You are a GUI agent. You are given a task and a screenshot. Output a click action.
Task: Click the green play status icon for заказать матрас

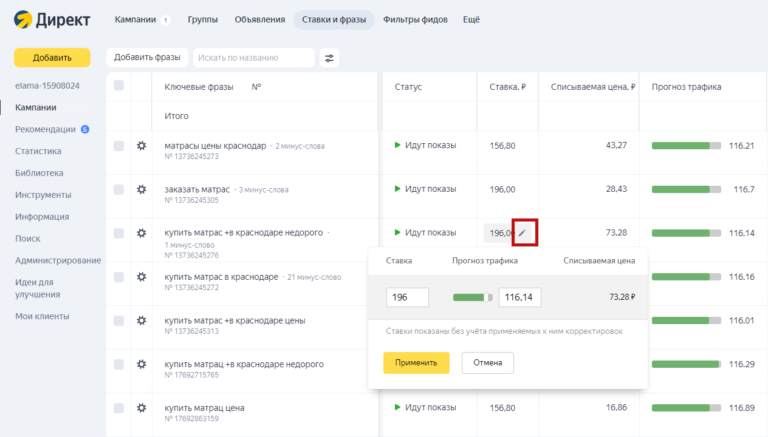coord(397,189)
